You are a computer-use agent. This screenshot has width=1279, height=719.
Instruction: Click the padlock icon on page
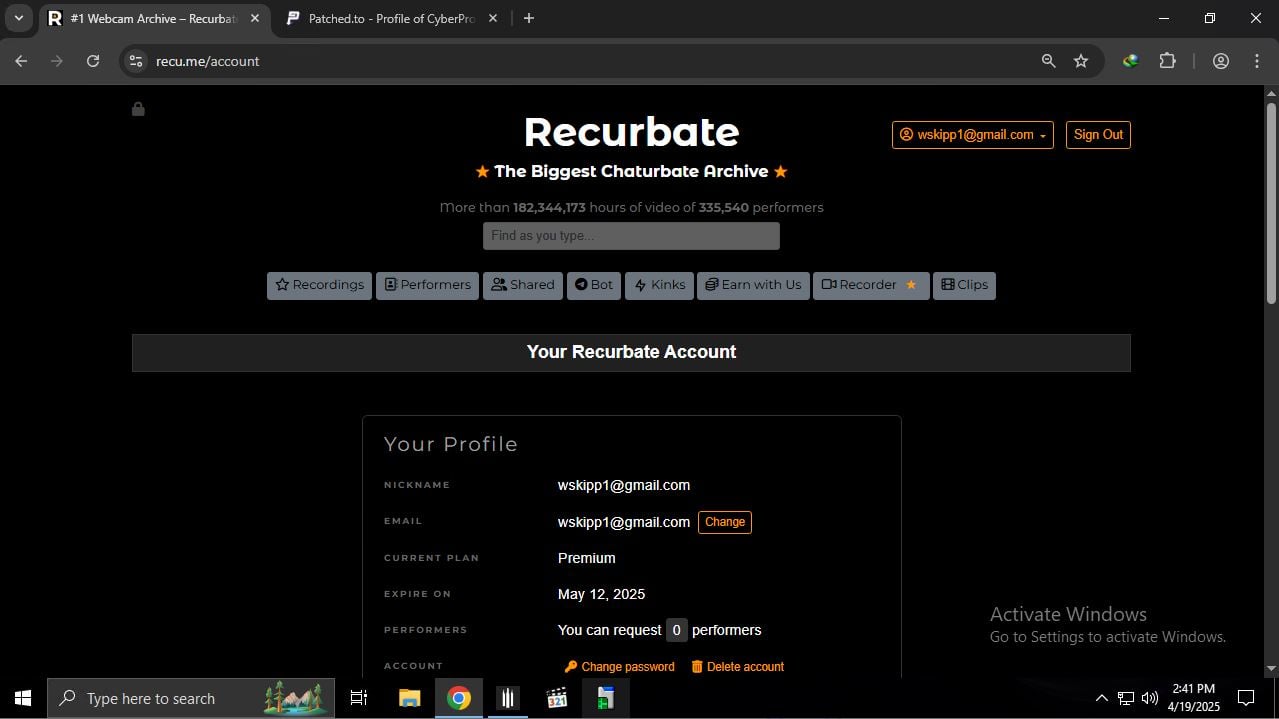138,108
